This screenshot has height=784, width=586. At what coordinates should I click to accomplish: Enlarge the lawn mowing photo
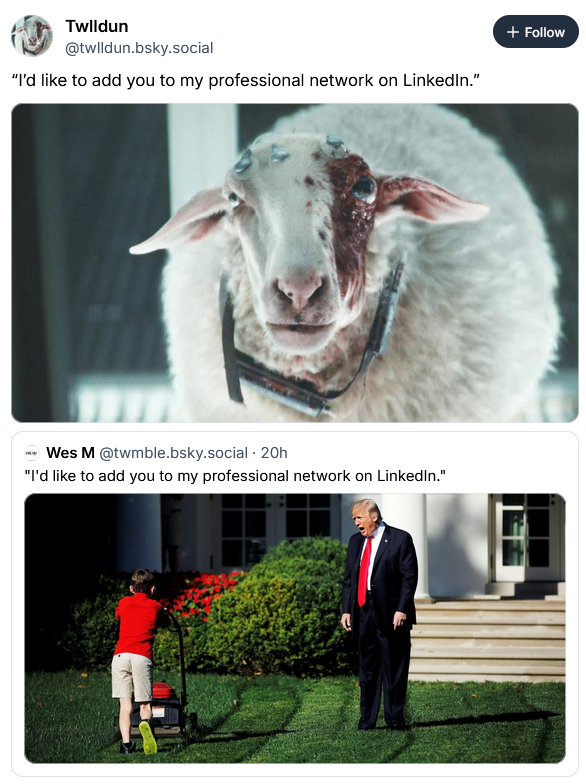click(x=294, y=628)
